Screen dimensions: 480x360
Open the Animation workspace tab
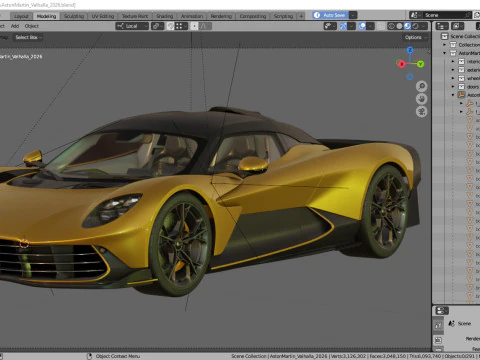(x=192, y=16)
